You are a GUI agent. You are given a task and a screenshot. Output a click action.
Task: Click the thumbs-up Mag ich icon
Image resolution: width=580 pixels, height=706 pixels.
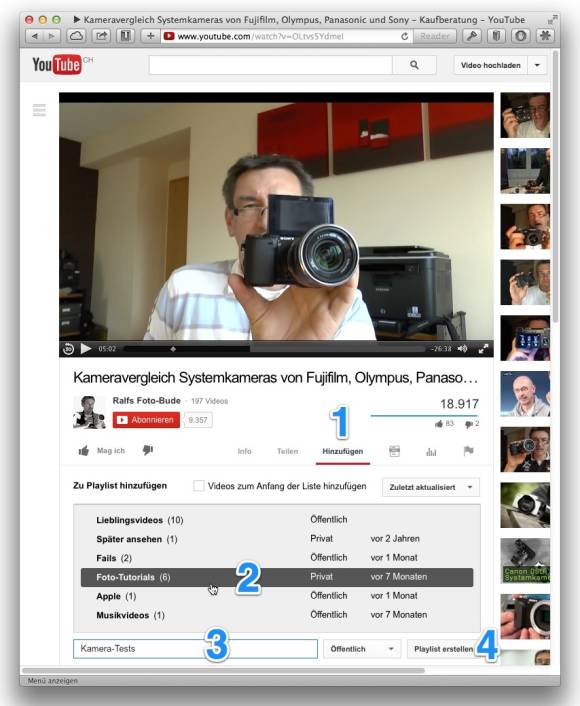coord(84,451)
